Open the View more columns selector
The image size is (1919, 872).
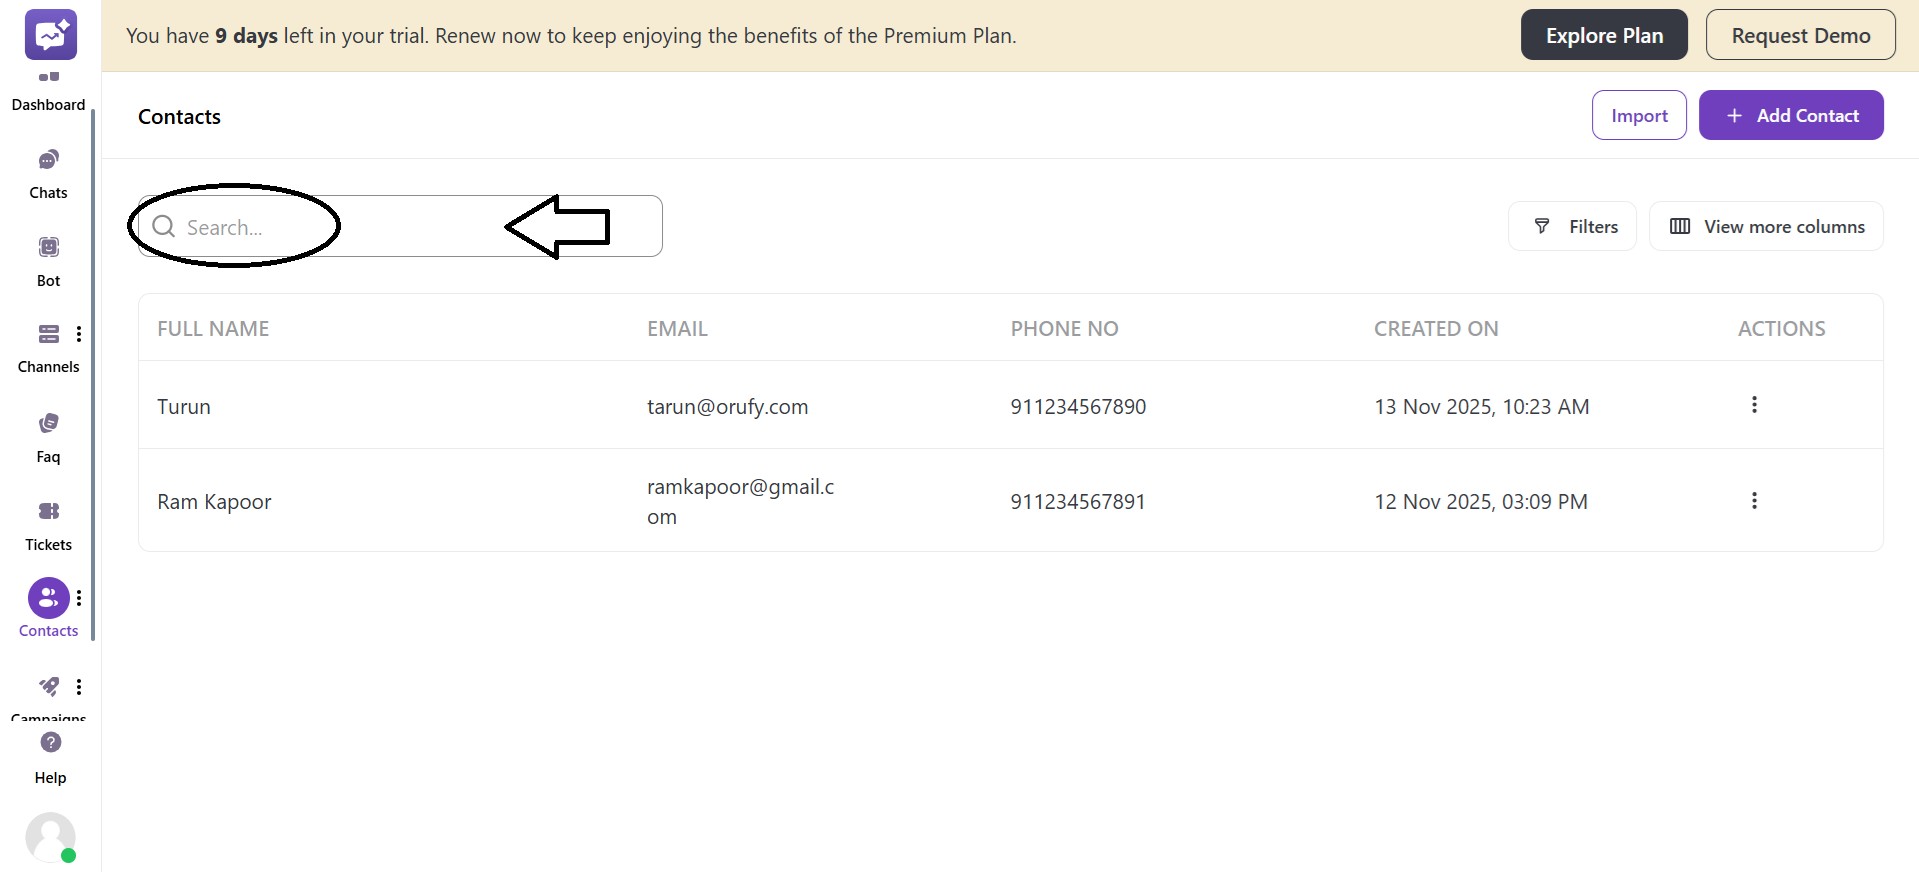[x=1766, y=226]
